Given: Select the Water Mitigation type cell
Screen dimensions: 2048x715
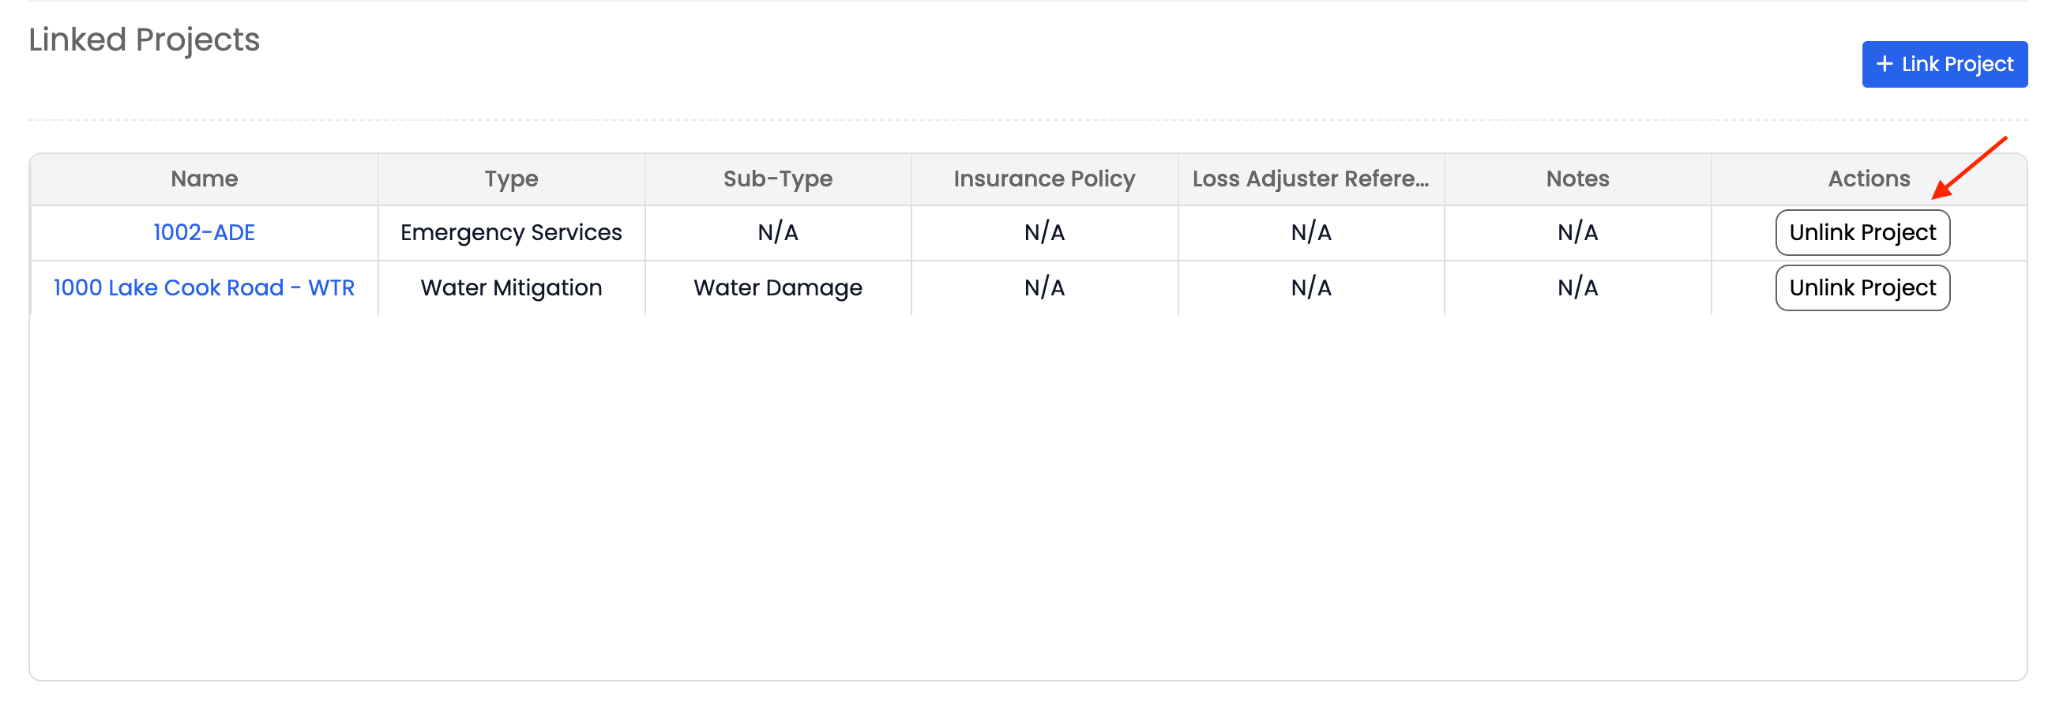Looking at the screenshot, I should point(511,288).
